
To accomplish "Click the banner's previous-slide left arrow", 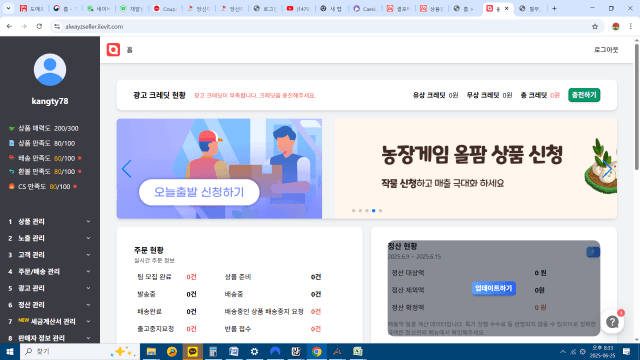I will pos(127,169).
